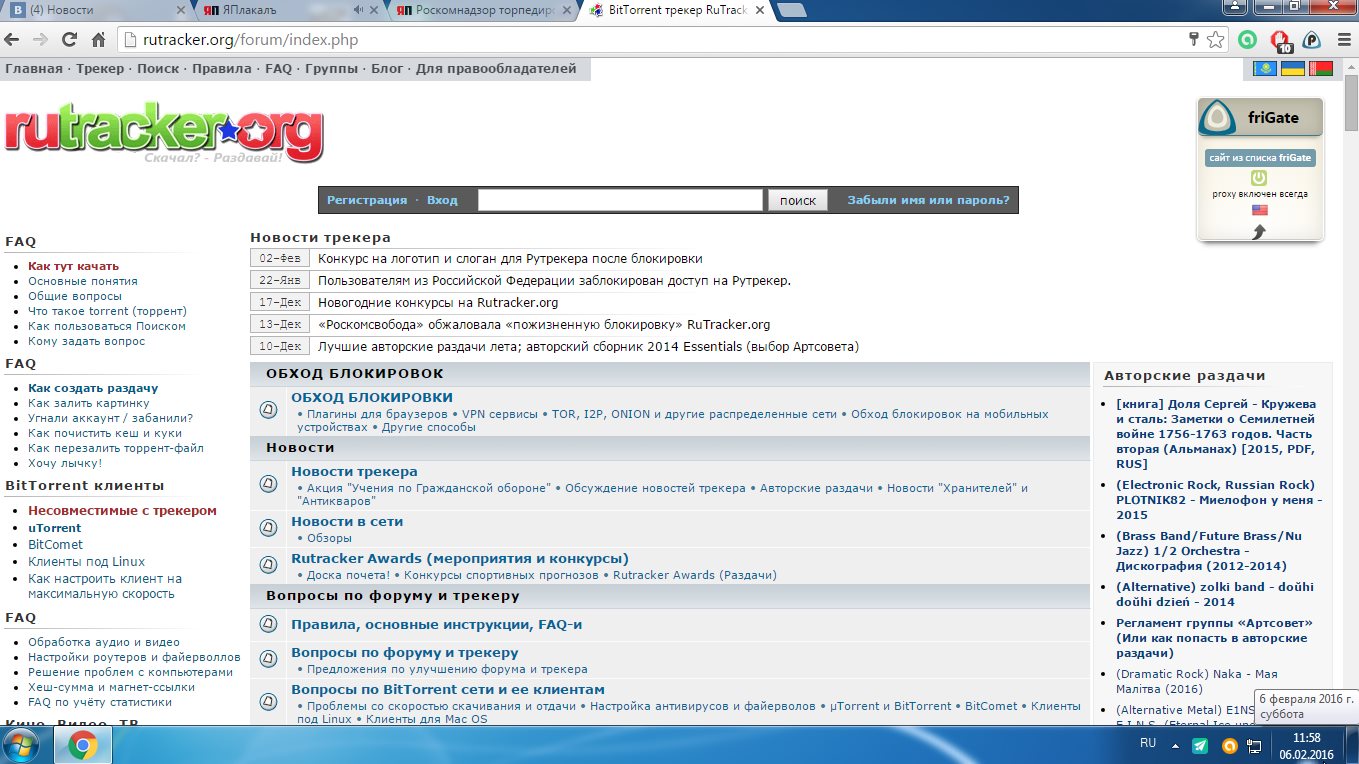Screen dimensions: 1359x764
Task: Switch to the ЯПлакалъ tab
Action: tap(288, 10)
